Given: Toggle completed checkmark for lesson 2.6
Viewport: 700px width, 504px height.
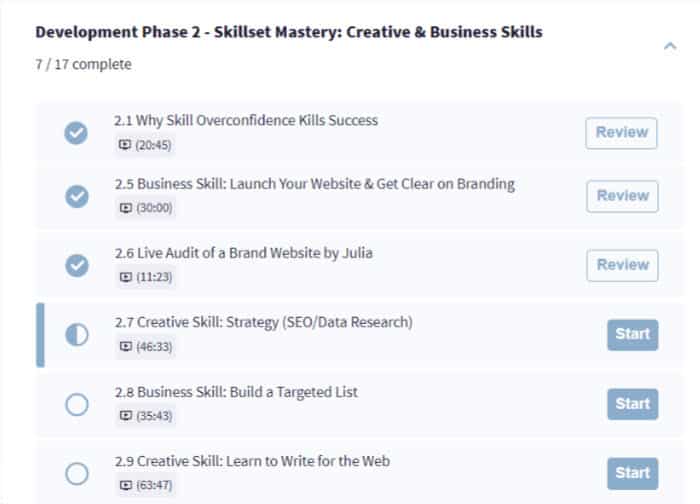Looking at the screenshot, I should (76, 265).
